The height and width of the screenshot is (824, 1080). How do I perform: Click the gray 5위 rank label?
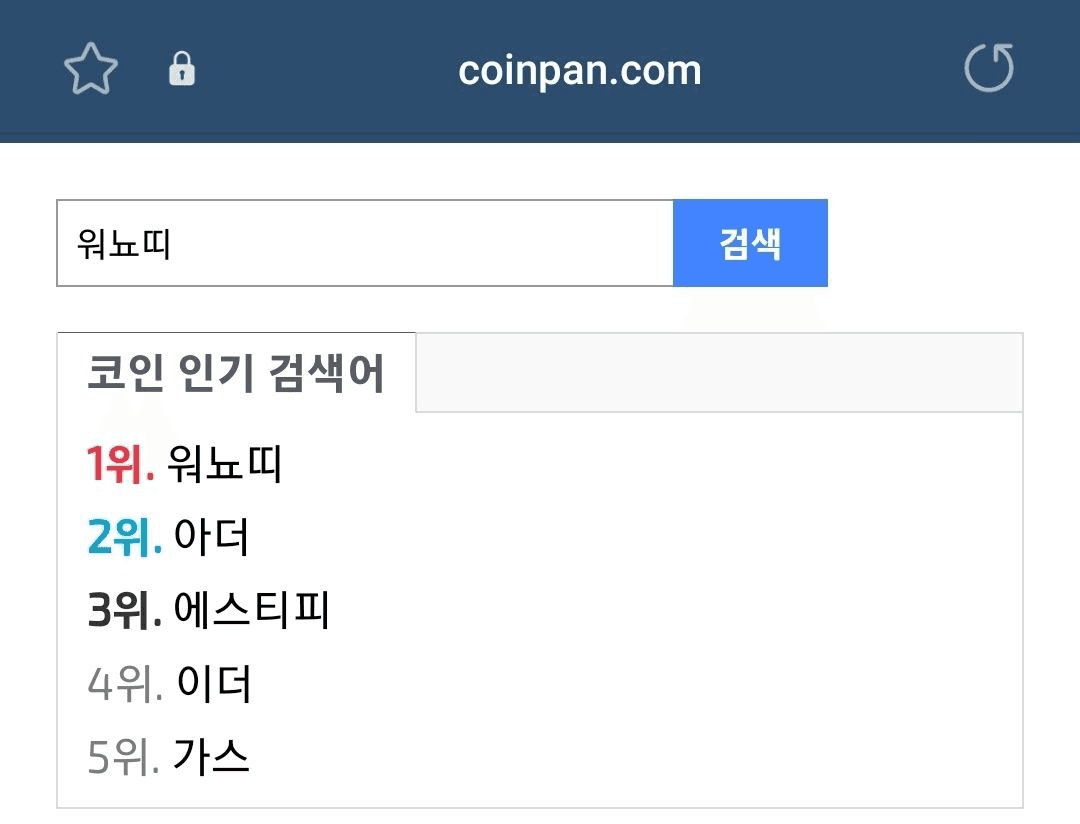[x=123, y=758]
